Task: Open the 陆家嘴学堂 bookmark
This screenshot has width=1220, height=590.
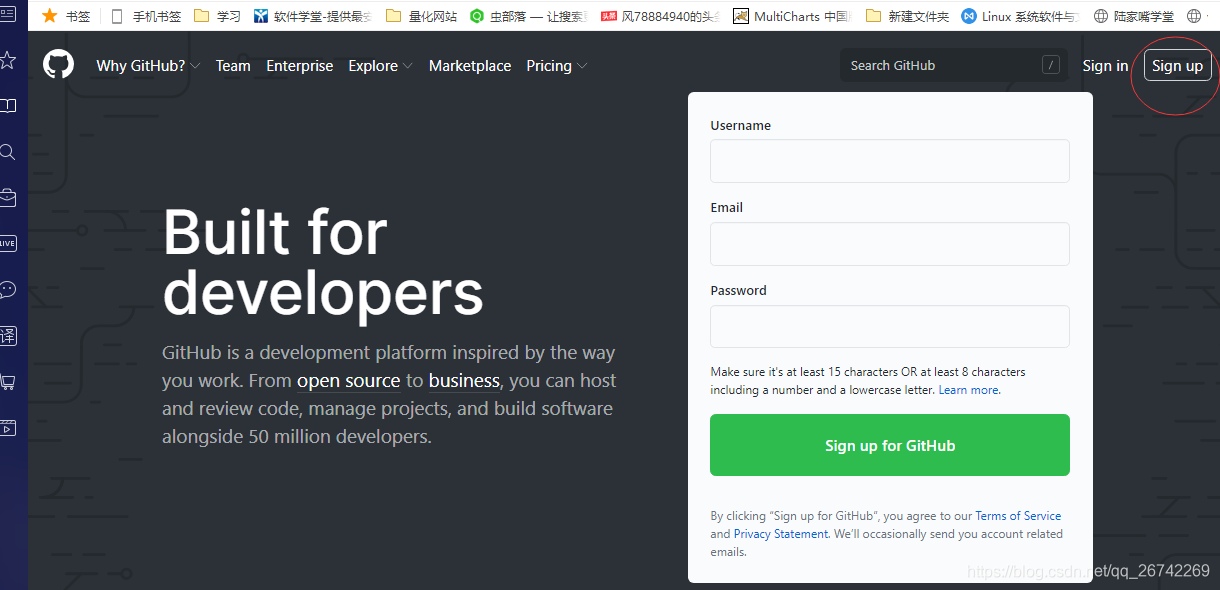Action: coord(1133,16)
